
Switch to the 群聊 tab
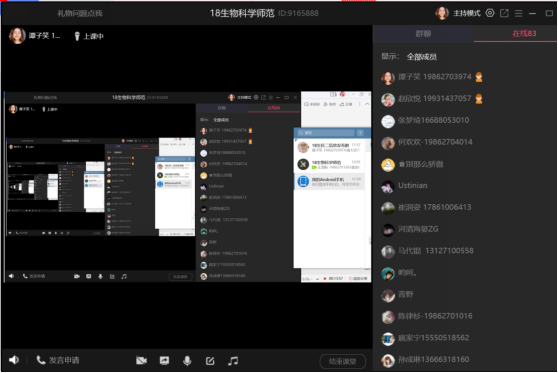tap(423, 33)
